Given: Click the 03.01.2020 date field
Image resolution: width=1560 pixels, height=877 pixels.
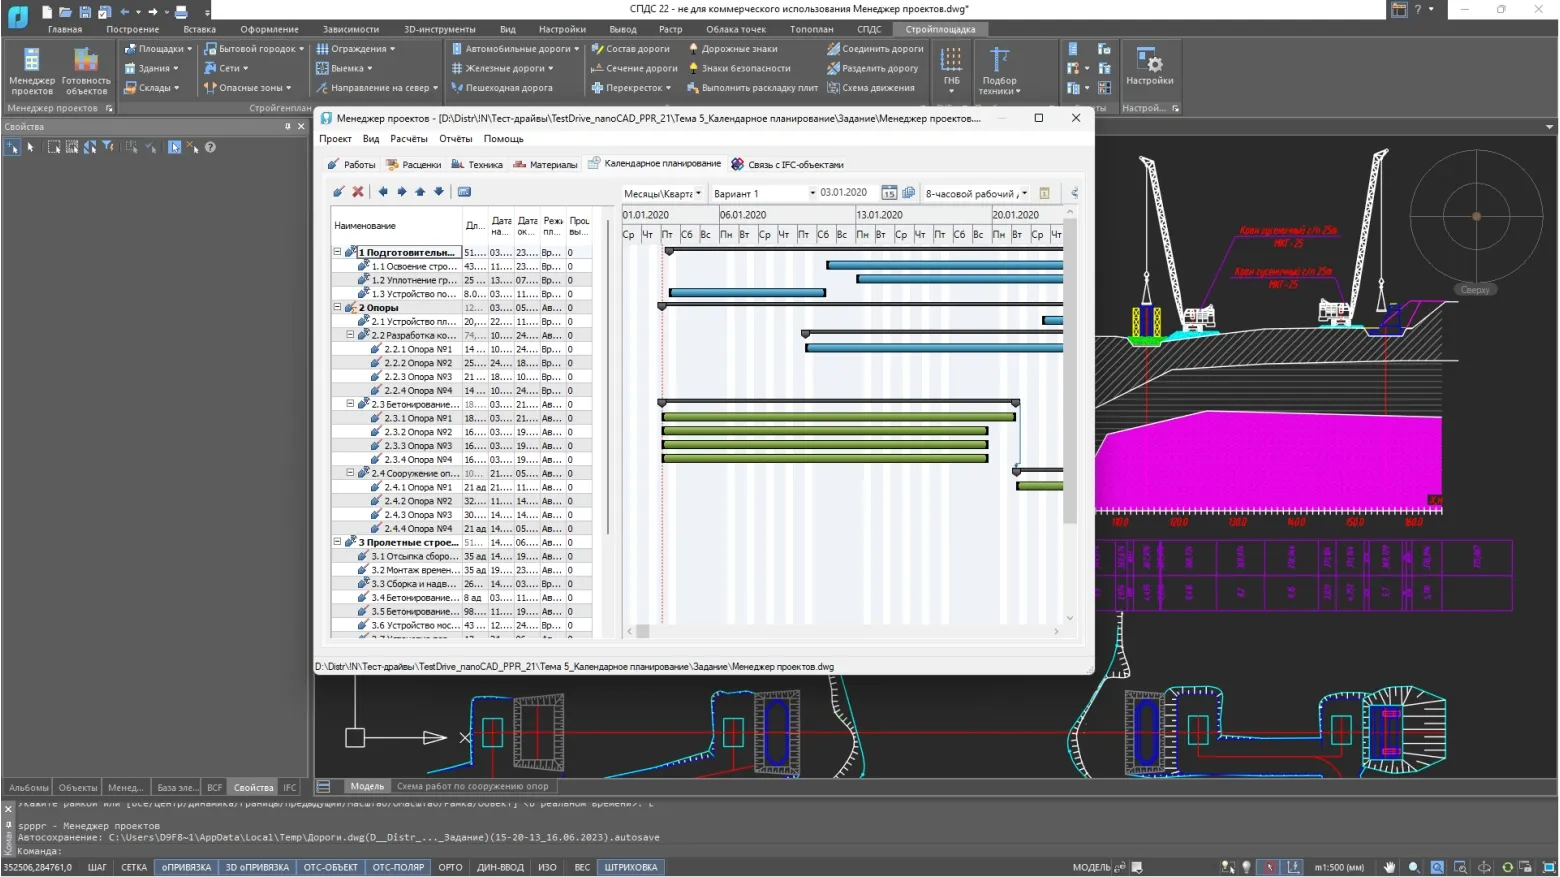Looking at the screenshot, I should (846, 193).
